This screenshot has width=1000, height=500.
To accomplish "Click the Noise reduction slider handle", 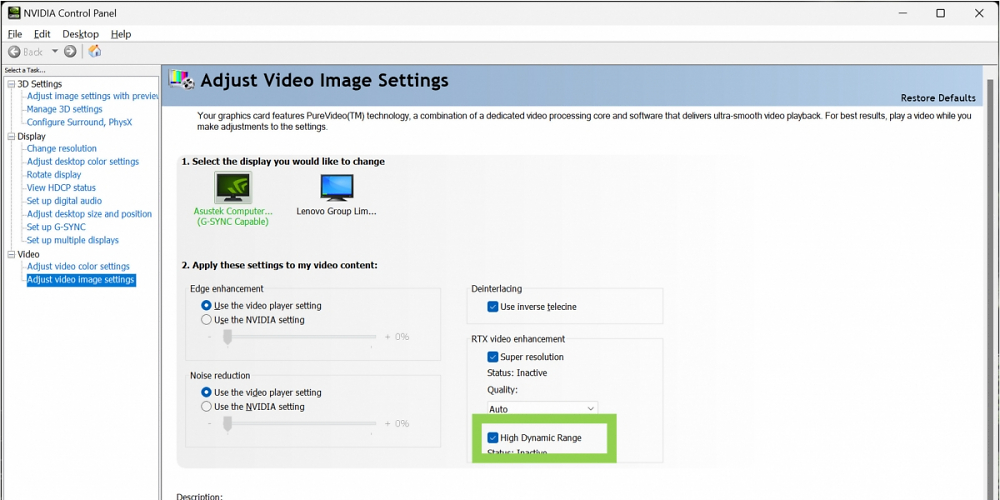I will point(226,424).
